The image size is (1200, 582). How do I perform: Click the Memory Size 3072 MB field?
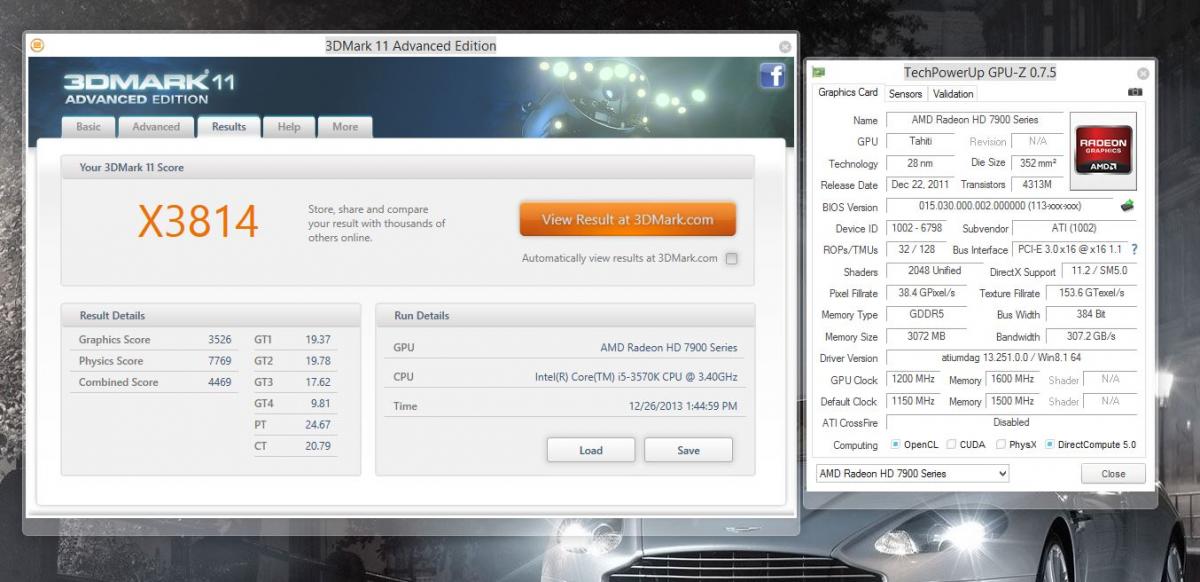pyautogui.click(x=927, y=337)
